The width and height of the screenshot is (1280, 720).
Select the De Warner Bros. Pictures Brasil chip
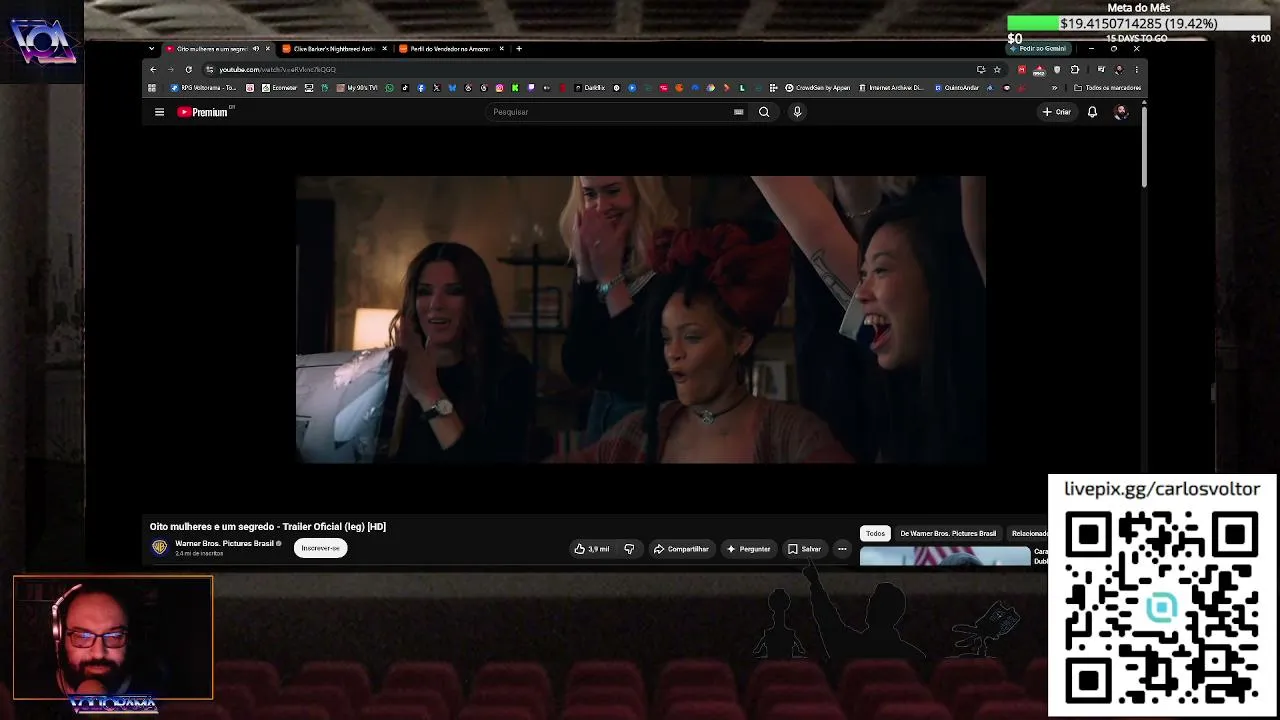[x=948, y=533]
